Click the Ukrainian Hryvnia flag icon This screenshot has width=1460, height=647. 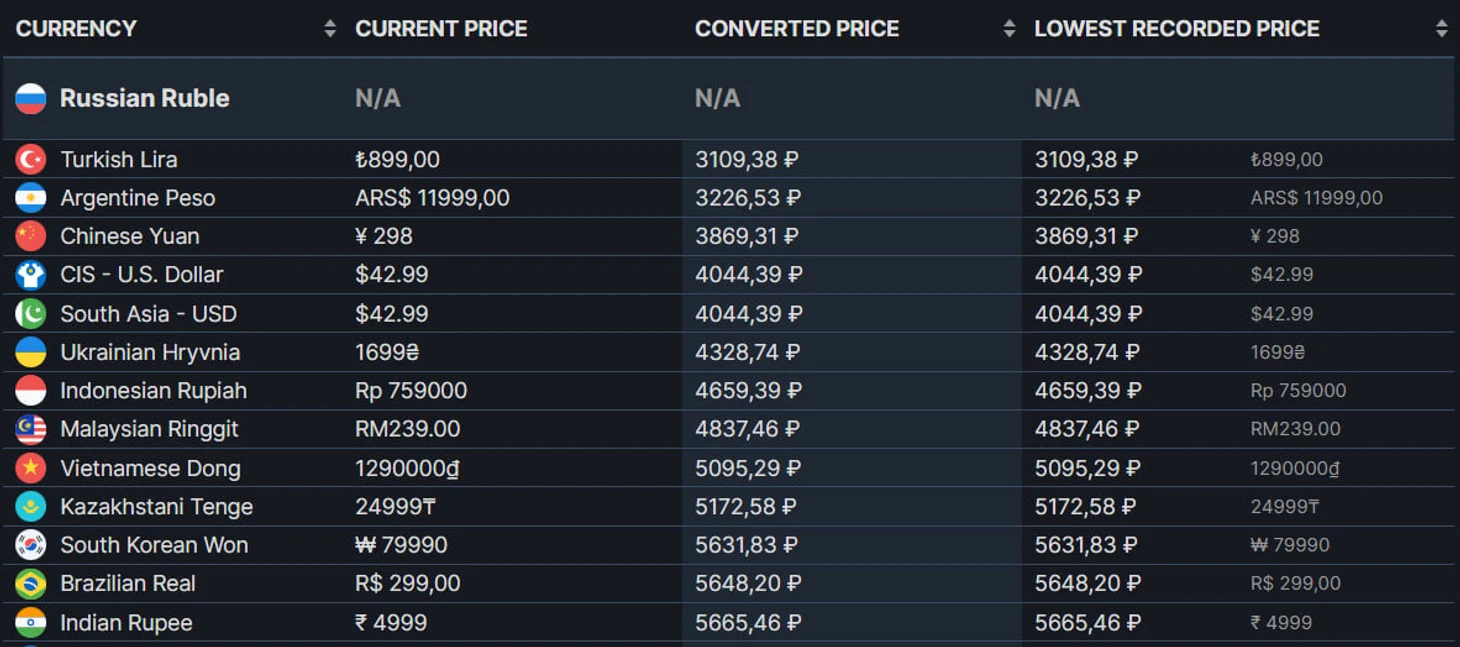(31, 352)
